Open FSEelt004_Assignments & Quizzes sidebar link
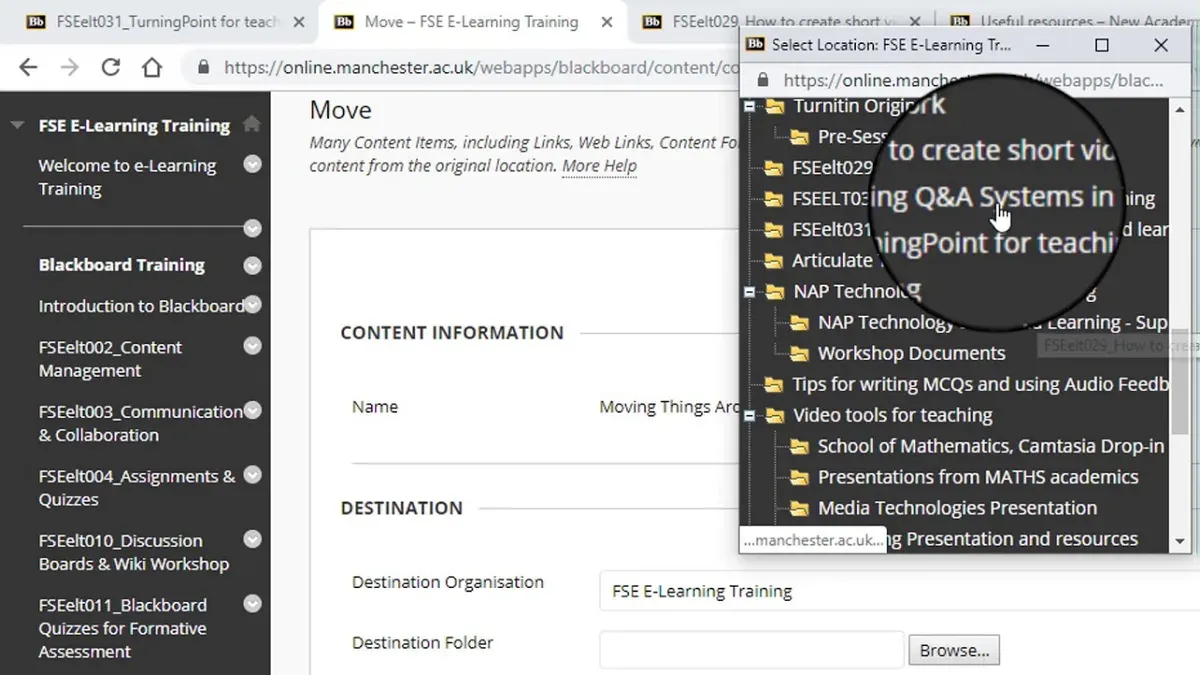Screen dimensions: 1200x675 click(x=137, y=488)
